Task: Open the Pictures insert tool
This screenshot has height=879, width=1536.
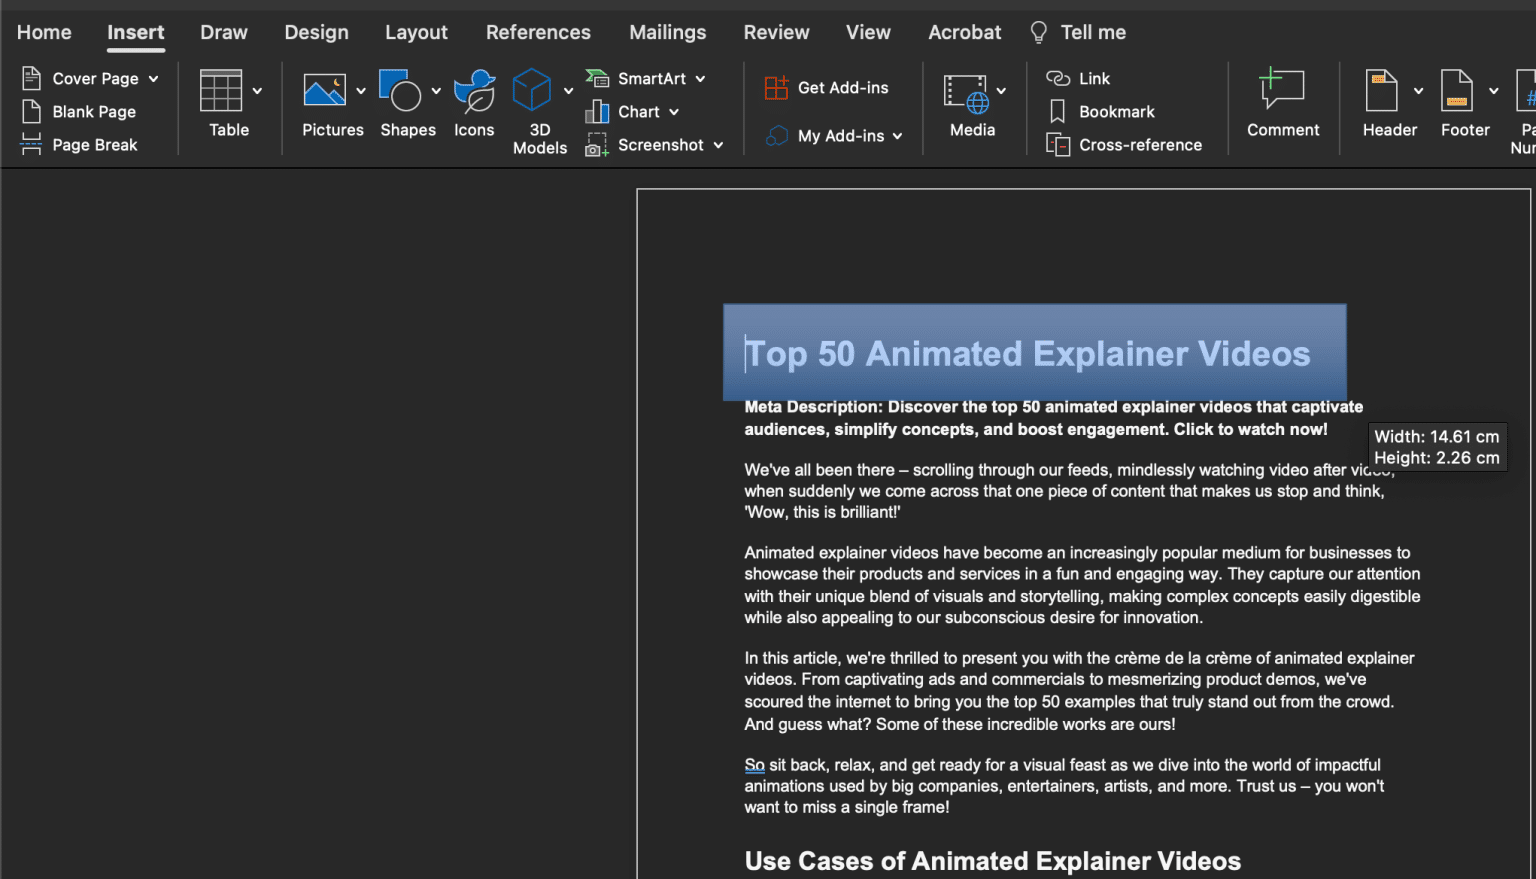Action: click(x=332, y=103)
